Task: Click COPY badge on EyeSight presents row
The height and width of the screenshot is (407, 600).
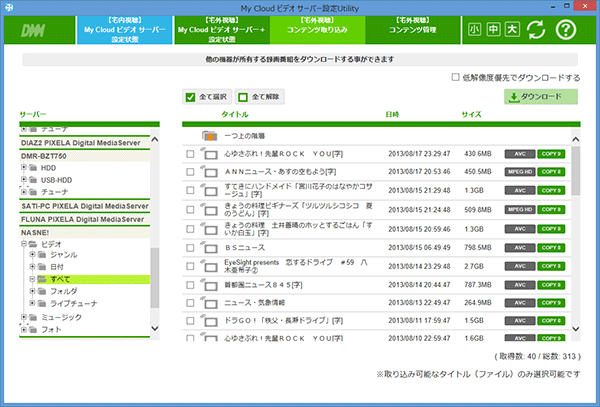Action: click(551, 266)
